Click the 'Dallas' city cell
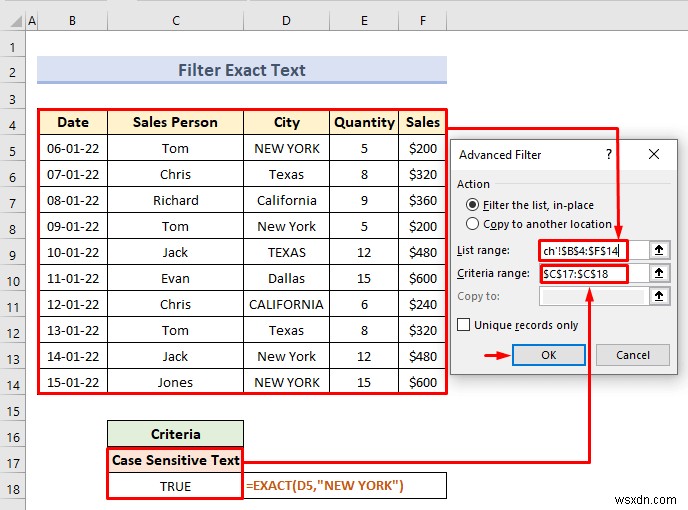 [x=286, y=278]
